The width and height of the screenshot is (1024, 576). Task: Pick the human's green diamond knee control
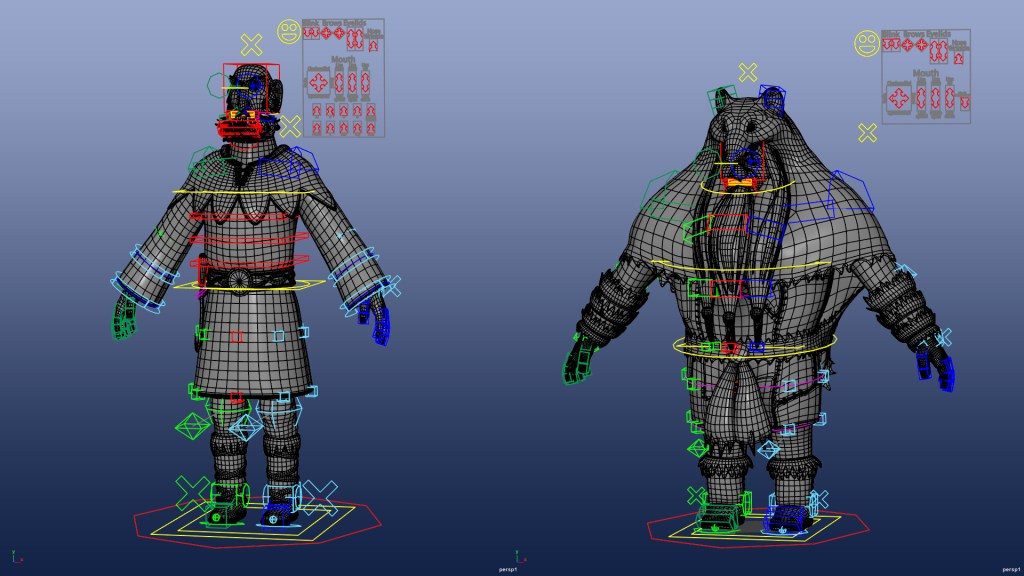point(191,426)
